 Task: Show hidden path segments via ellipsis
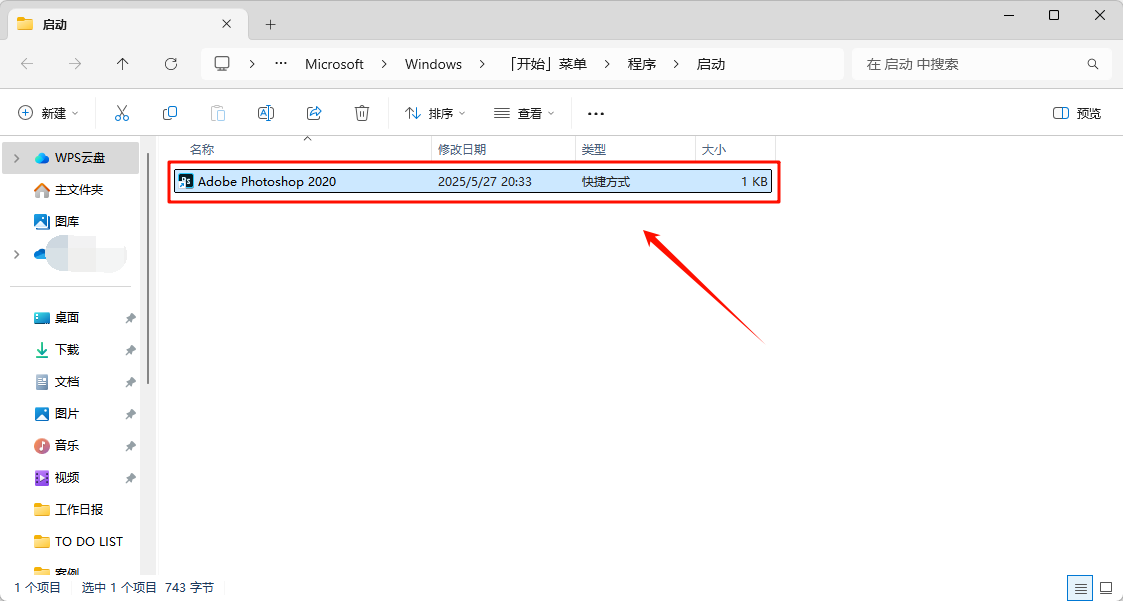coord(281,64)
